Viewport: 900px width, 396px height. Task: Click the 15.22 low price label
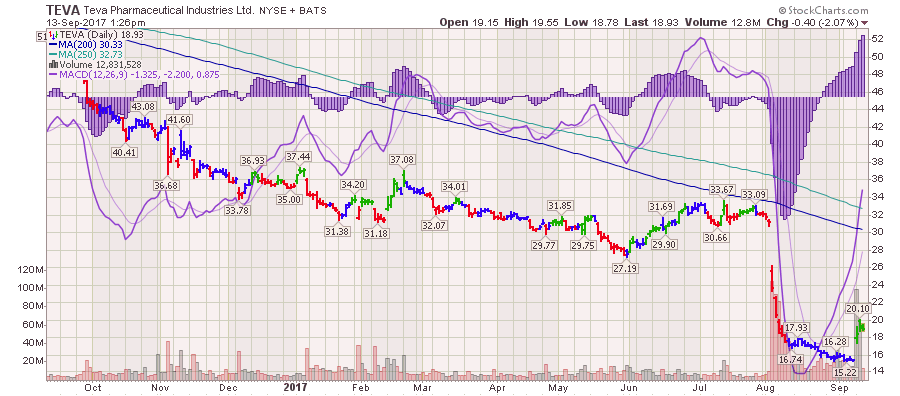845,372
